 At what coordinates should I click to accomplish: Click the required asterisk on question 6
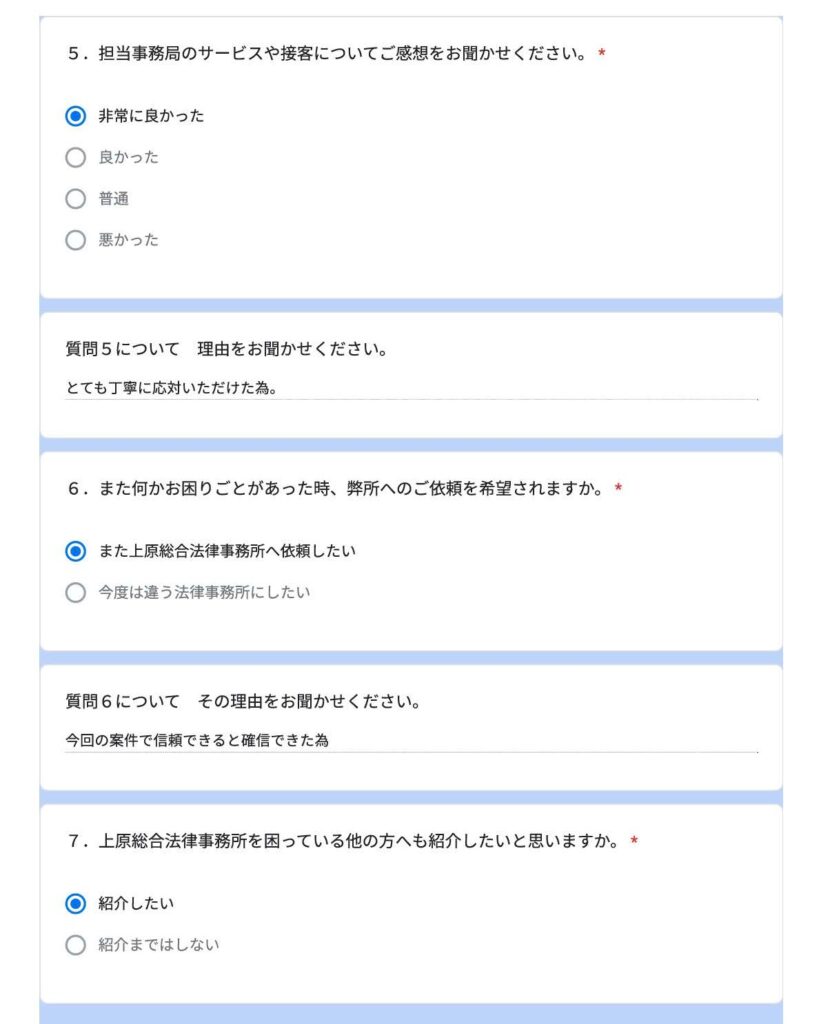pos(618,489)
